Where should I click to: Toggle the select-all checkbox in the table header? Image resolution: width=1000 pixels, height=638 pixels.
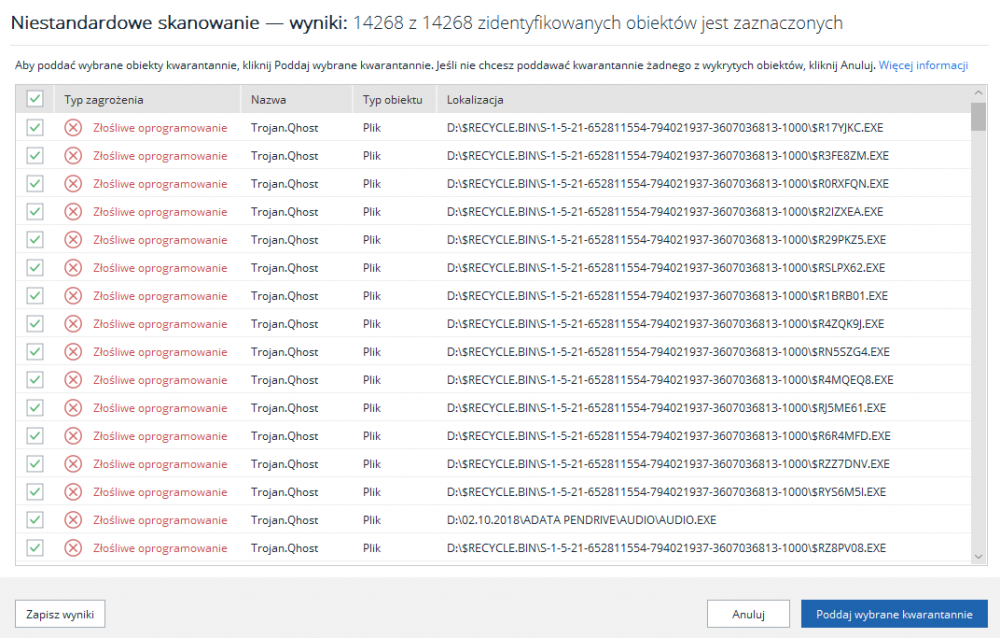pos(34,99)
